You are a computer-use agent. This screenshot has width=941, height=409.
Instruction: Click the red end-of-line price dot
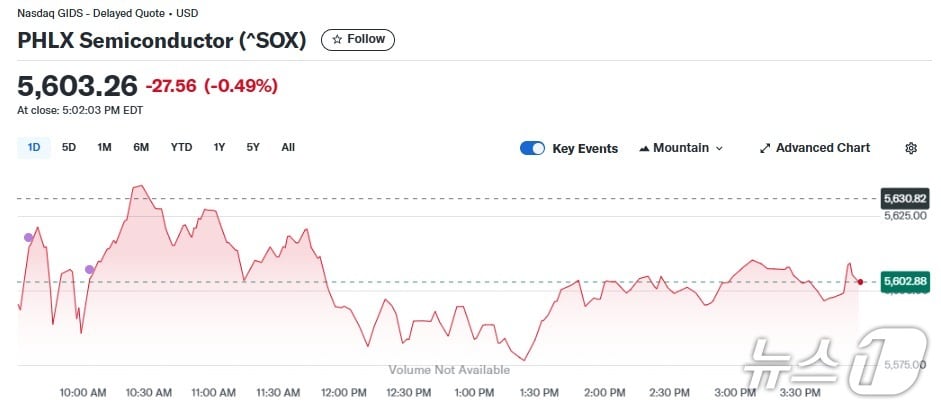coord(860,282)
